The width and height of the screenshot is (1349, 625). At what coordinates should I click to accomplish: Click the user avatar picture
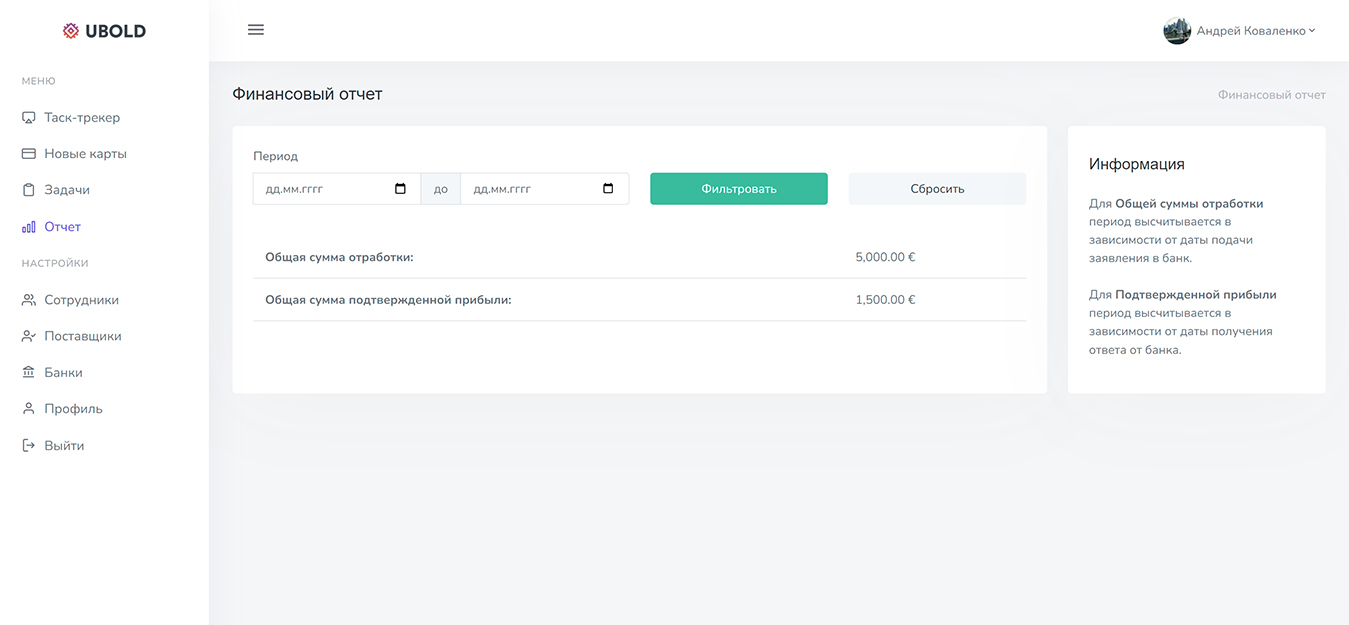click(1176, 31)
